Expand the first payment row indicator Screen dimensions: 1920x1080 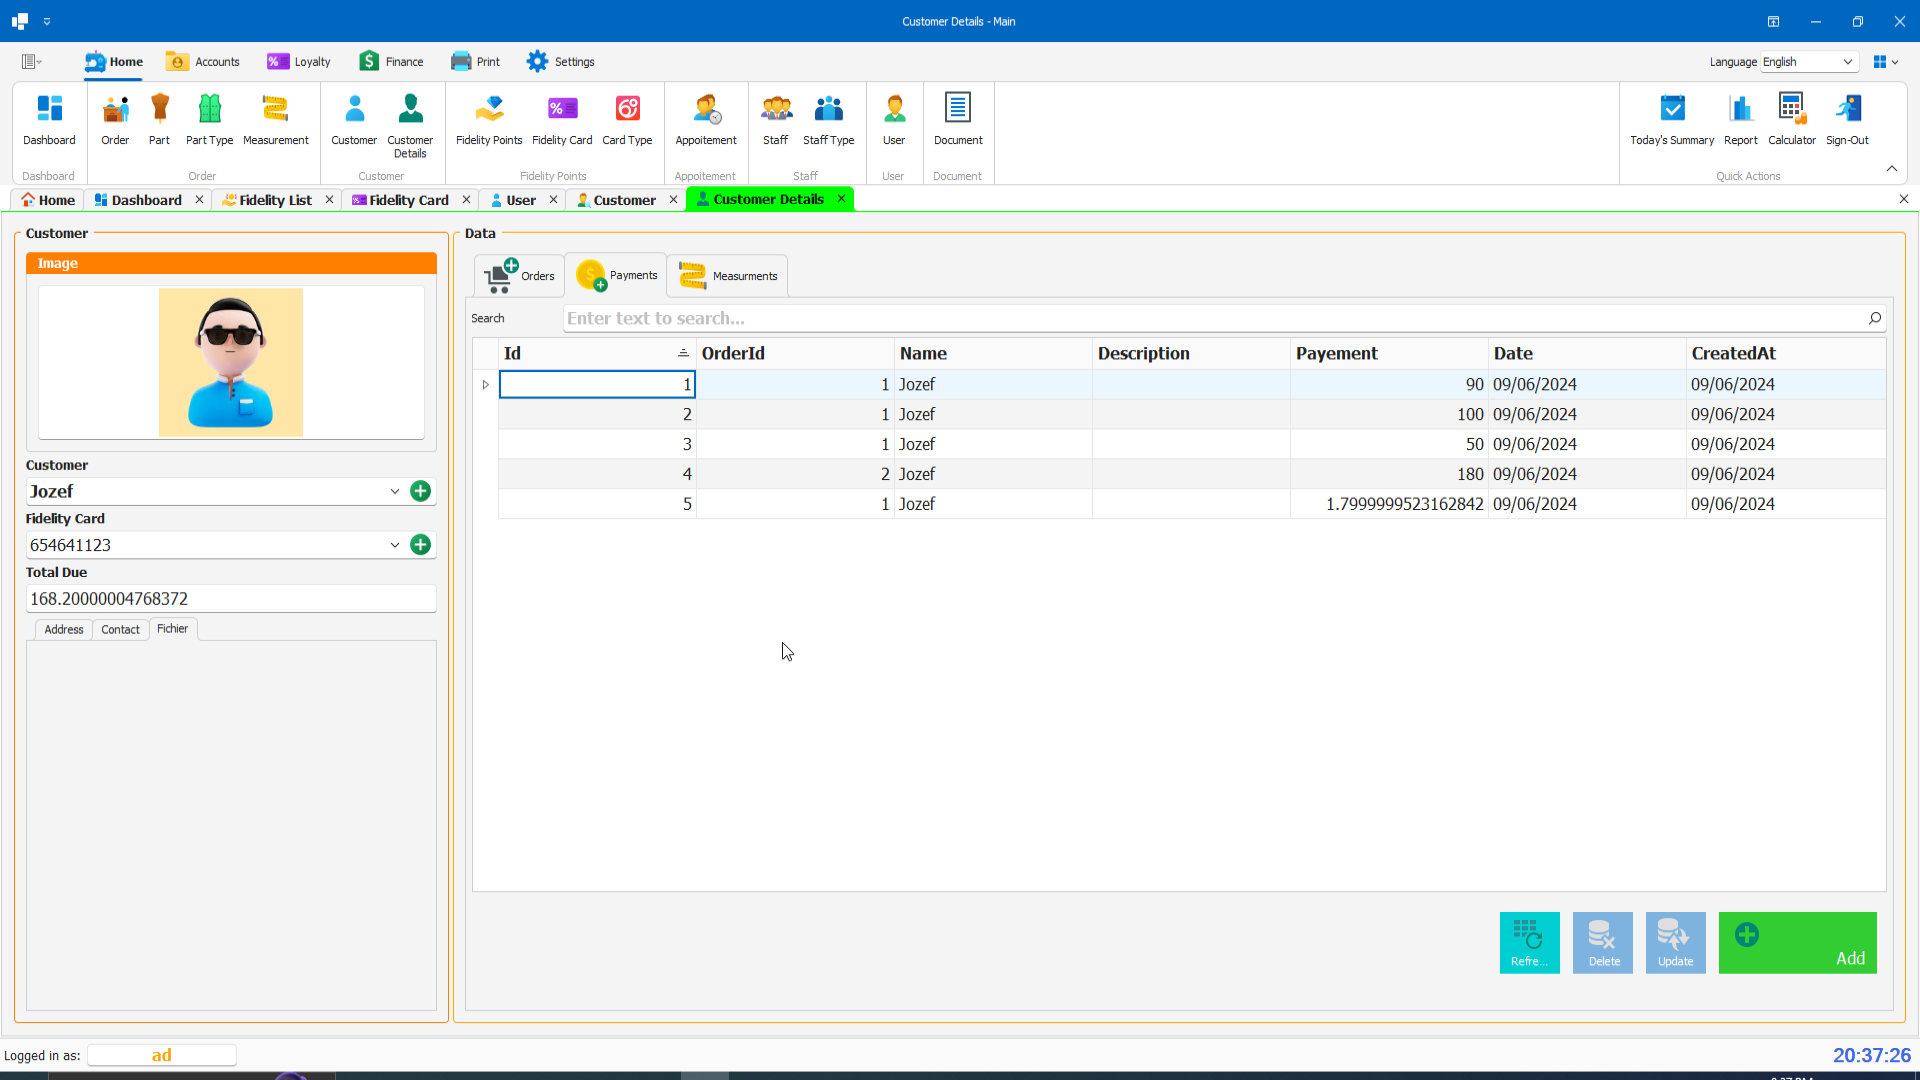pos(486,385)
